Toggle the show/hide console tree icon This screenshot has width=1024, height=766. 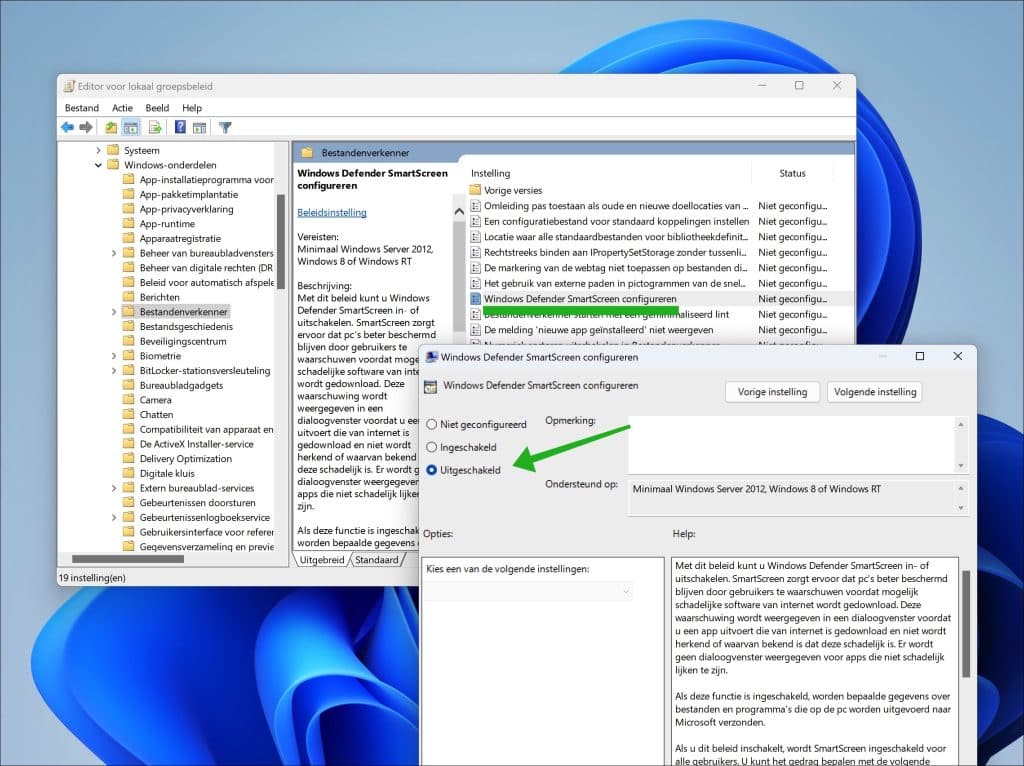[131, 126]
